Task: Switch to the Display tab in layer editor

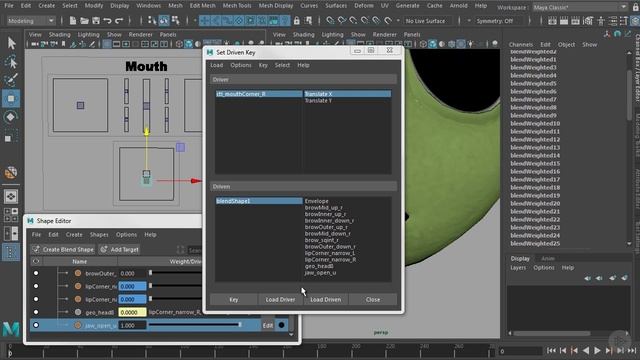Action: point(520,258)
